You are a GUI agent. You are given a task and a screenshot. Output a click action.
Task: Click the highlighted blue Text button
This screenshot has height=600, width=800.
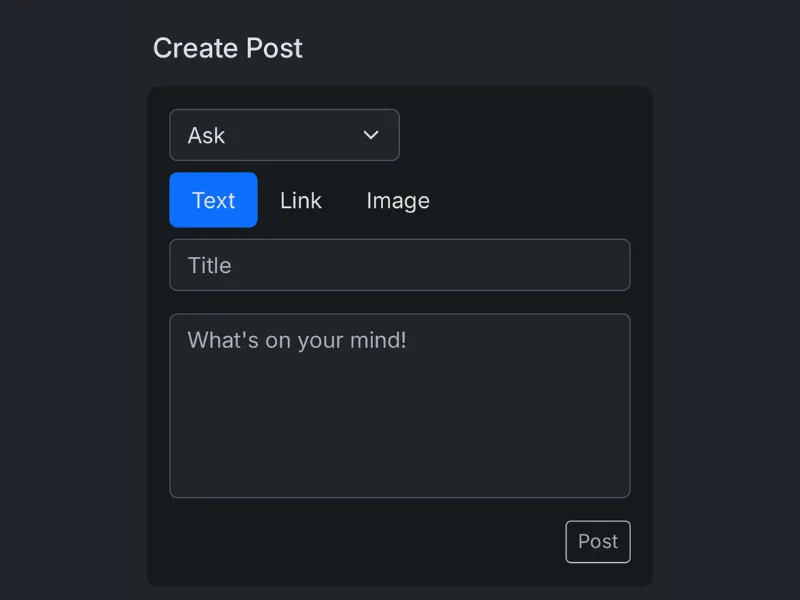click(213, 200)
